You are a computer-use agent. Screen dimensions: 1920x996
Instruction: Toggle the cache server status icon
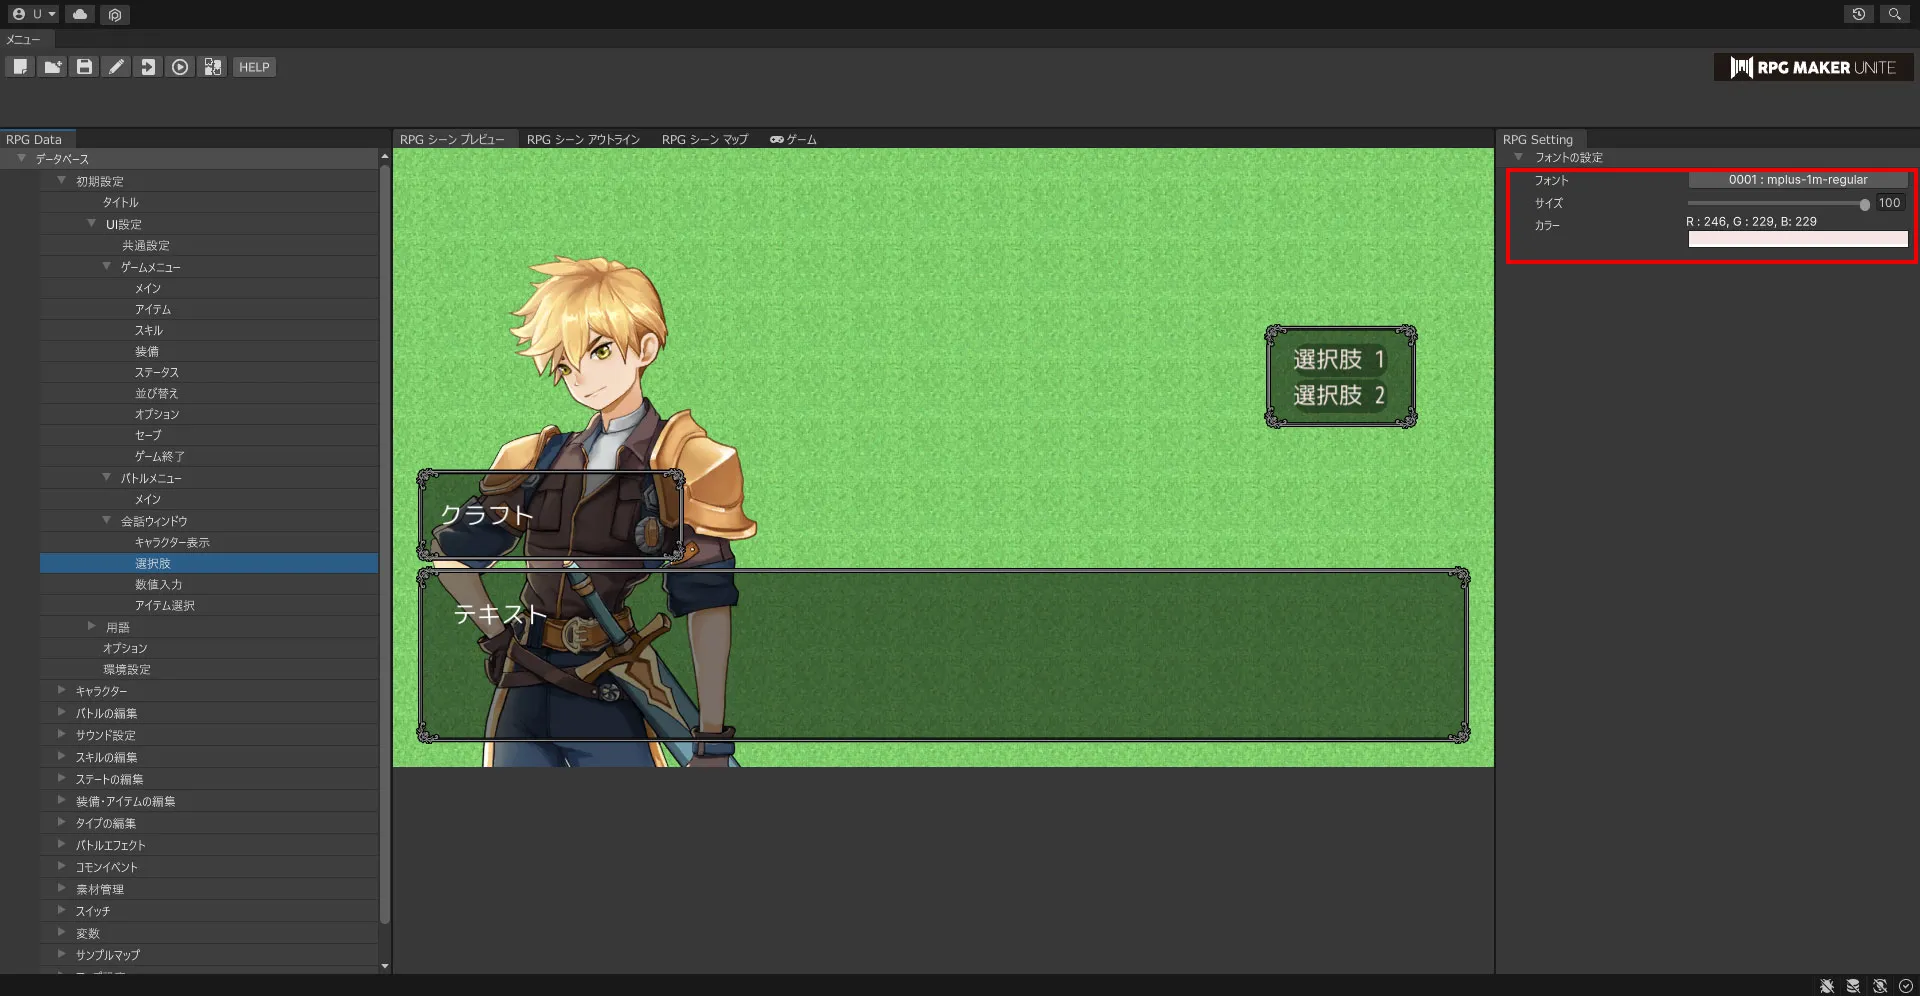pos(1853,986)
